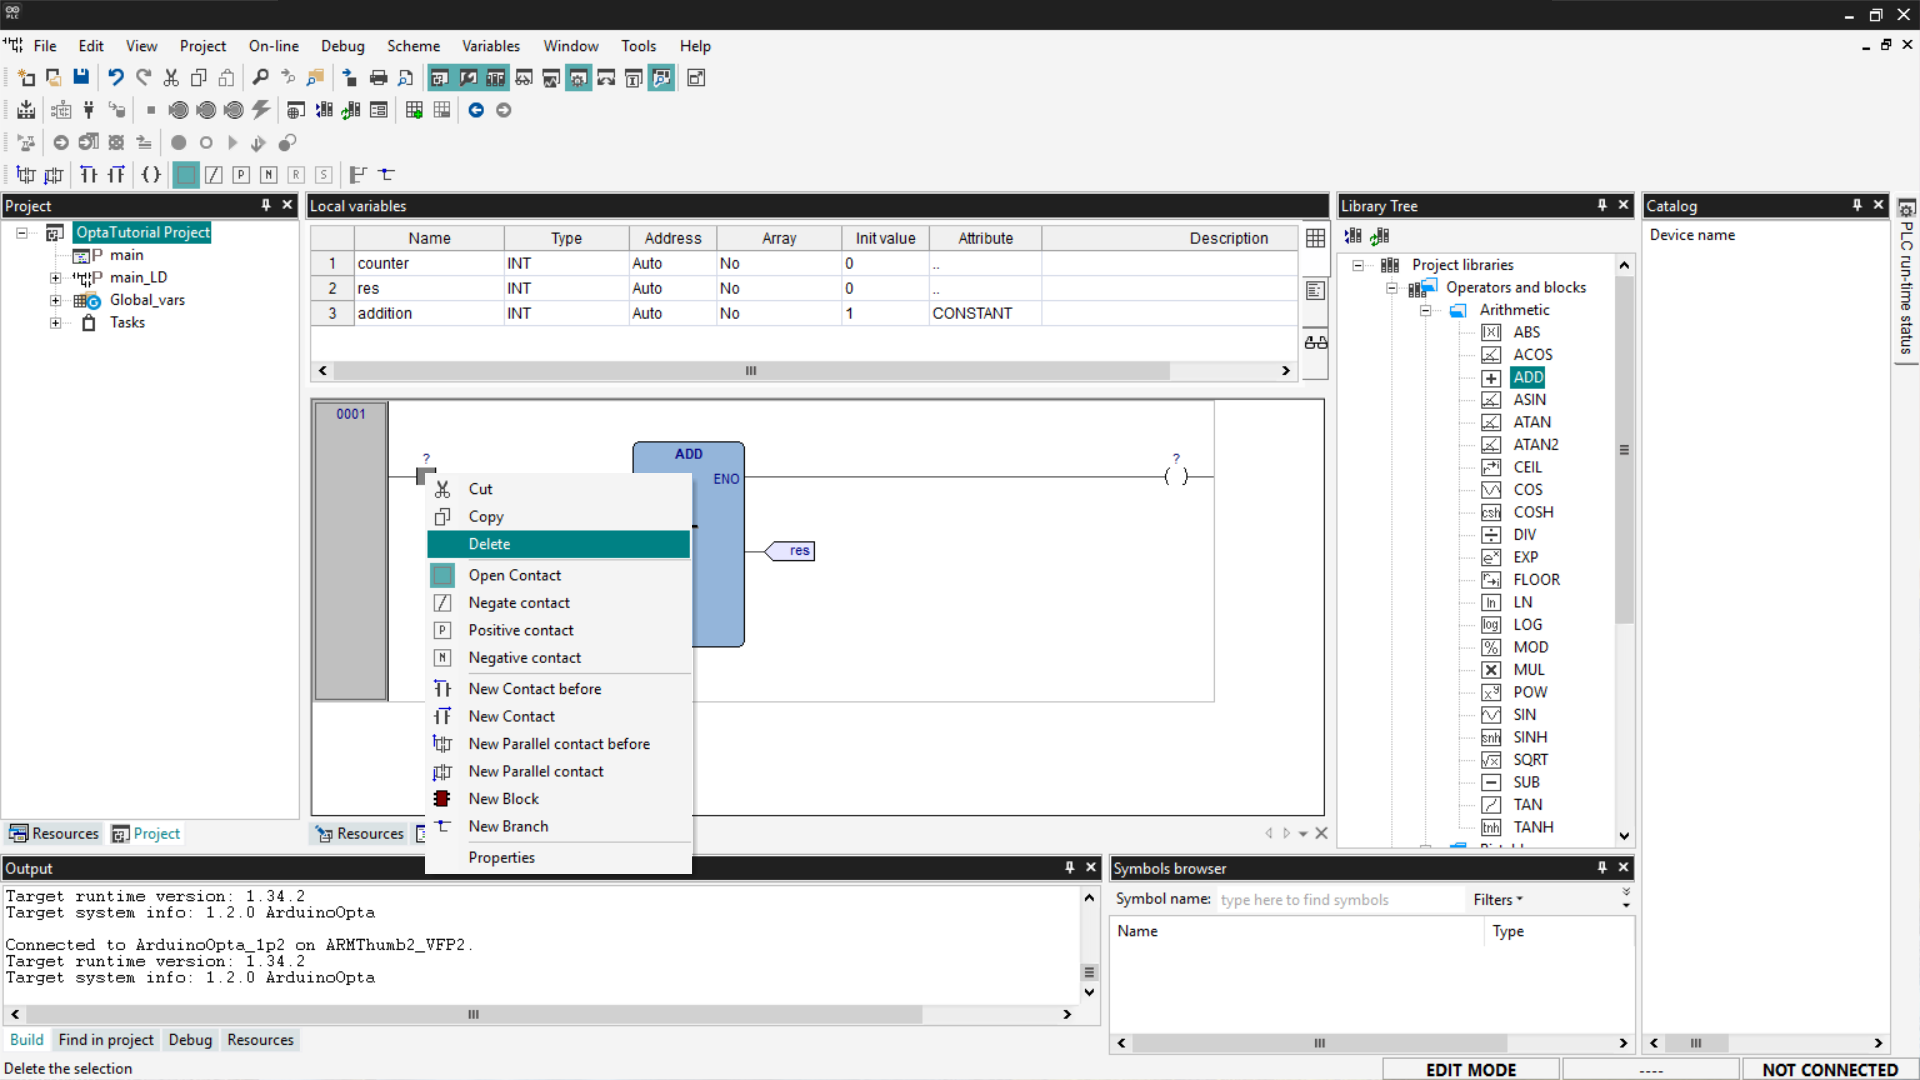Screen dimensions: 1920x1080
Task: Click the plug Connect to target icon
Action: [88, 110]
